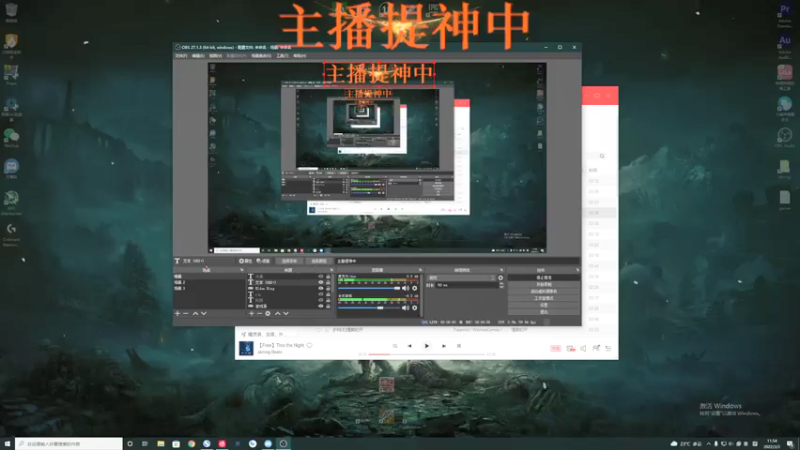
Task: Pop out Sources dock panel icon
Action: point(332,270)
